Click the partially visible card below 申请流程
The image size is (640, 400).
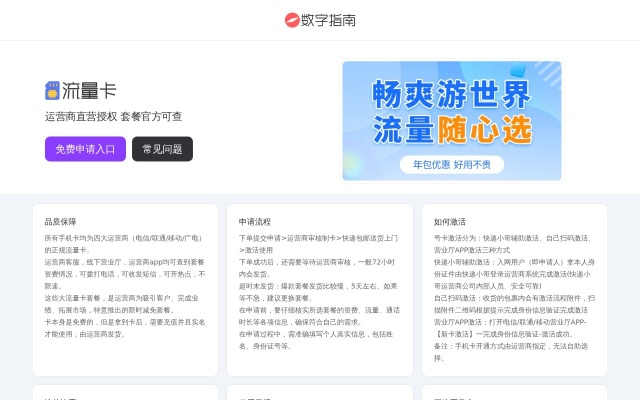320,392
